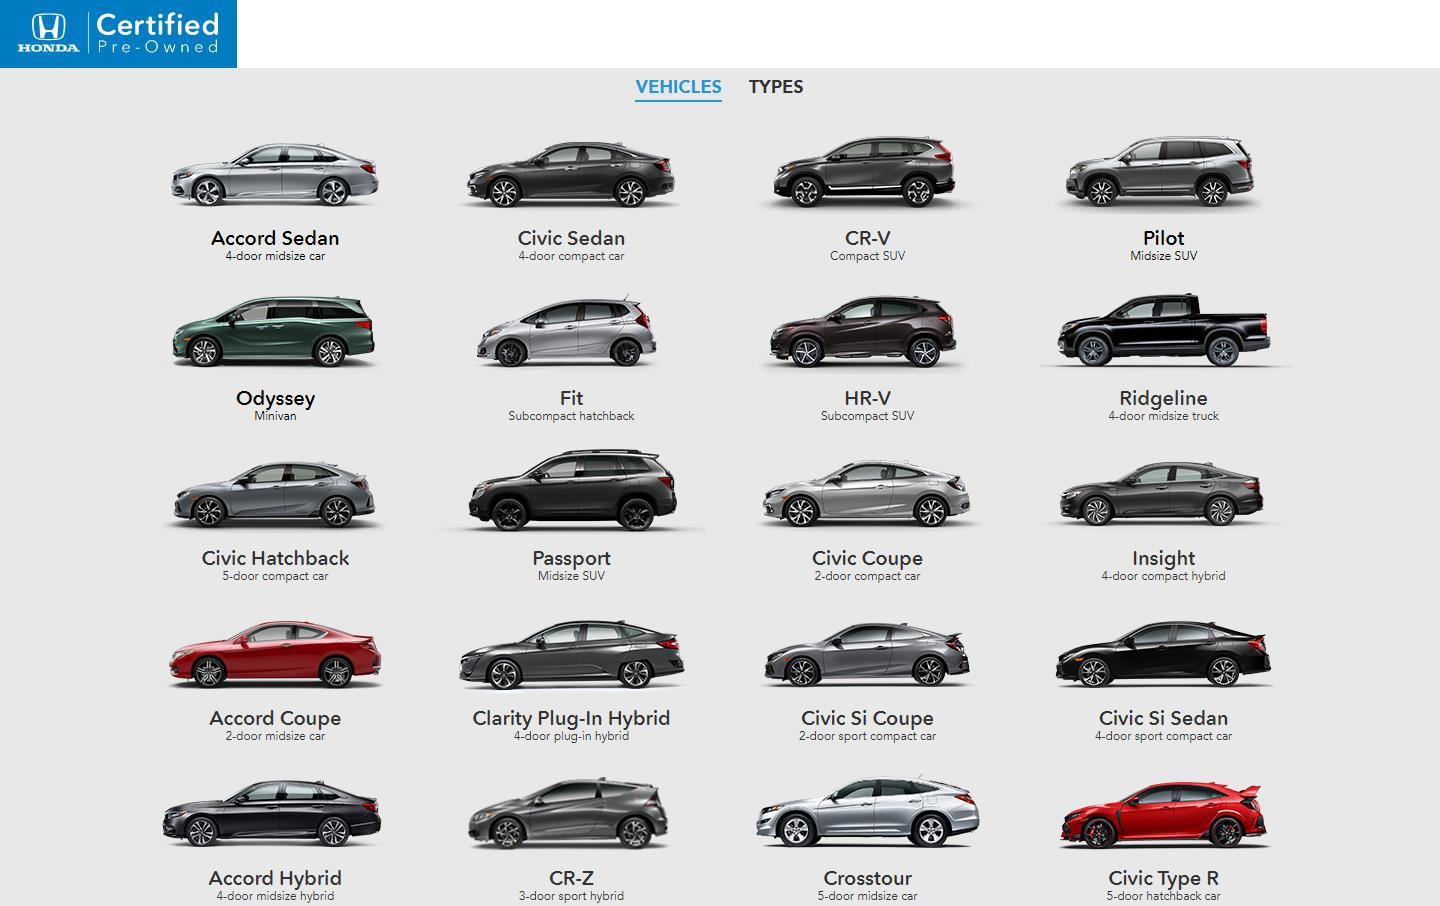Open the Insight title link
The image size is (1440, 906).
coord(1163,558)
